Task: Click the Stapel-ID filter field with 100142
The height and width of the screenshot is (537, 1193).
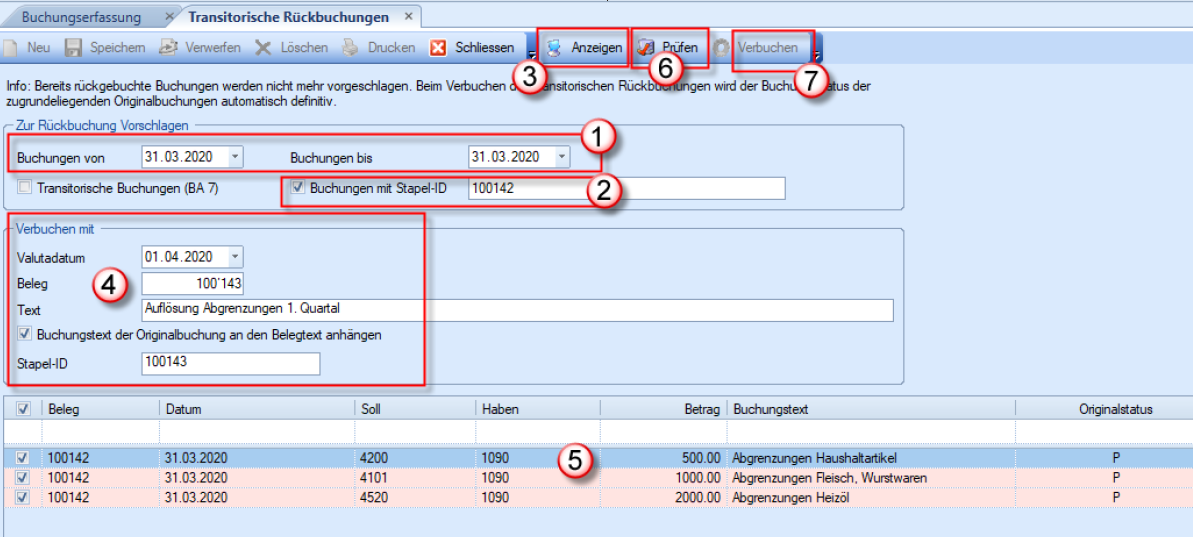Action: click(x=626, y=189)
